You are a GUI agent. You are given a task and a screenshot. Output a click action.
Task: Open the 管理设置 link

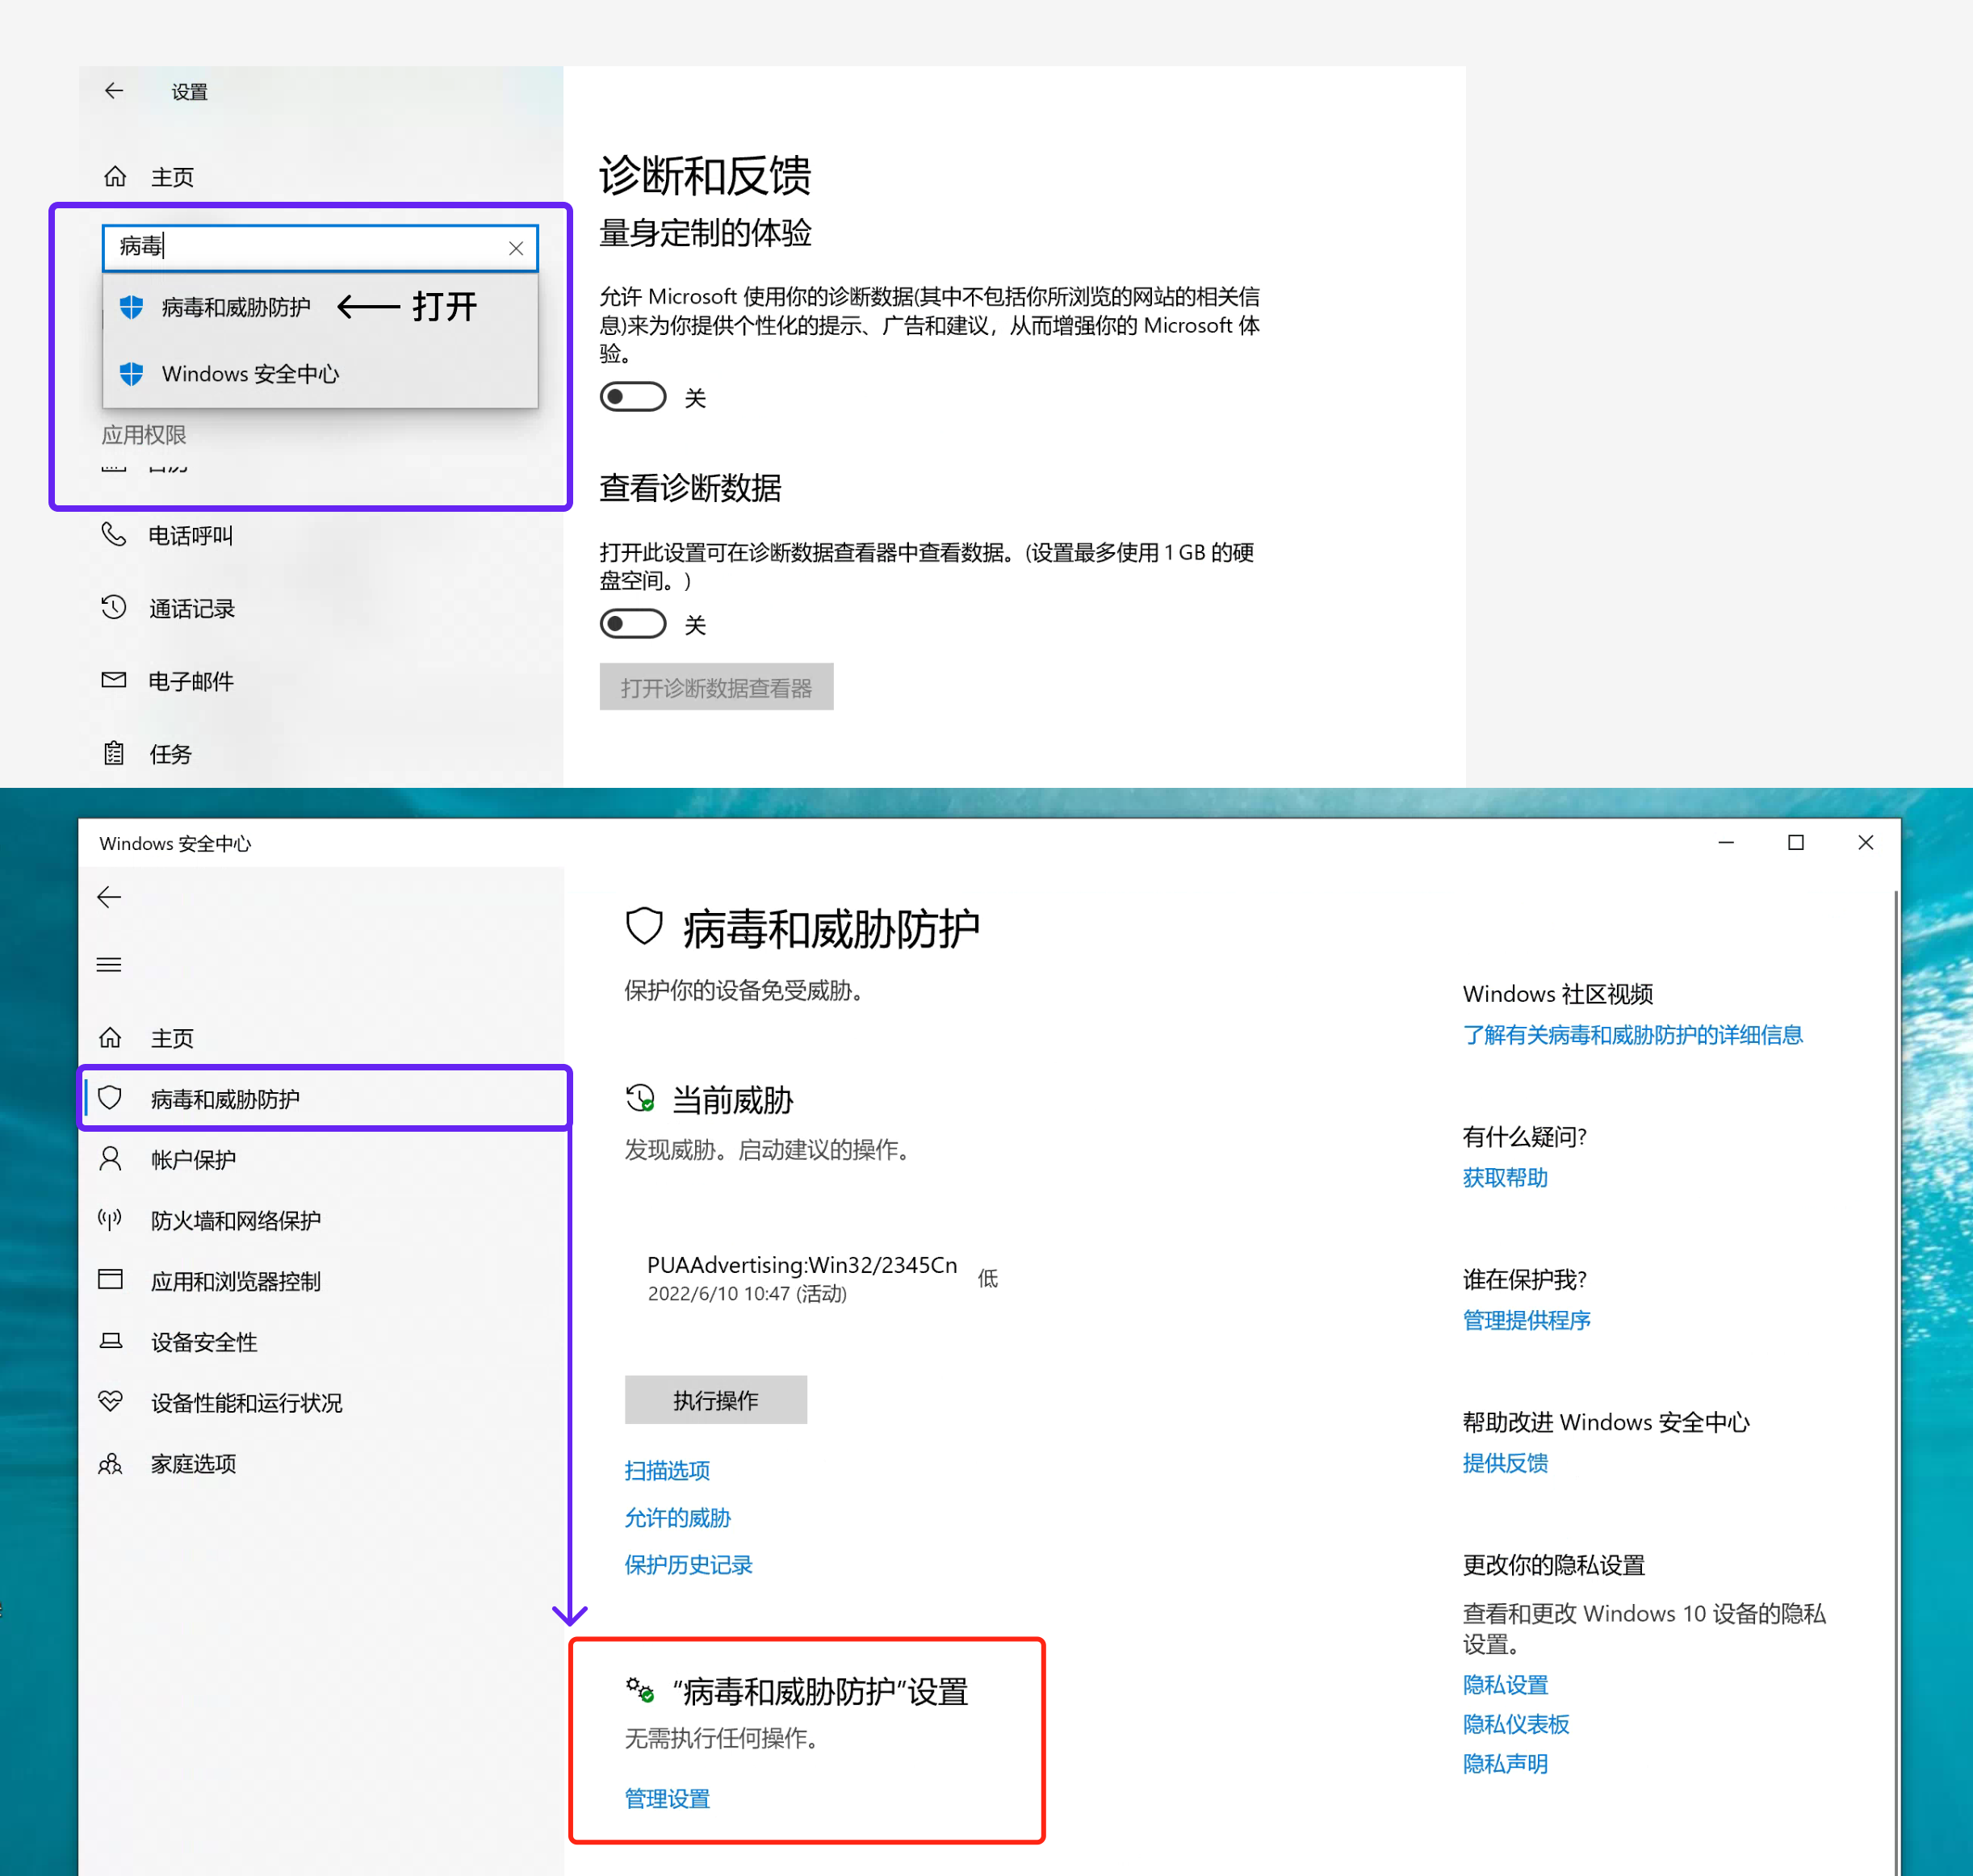667,1798
